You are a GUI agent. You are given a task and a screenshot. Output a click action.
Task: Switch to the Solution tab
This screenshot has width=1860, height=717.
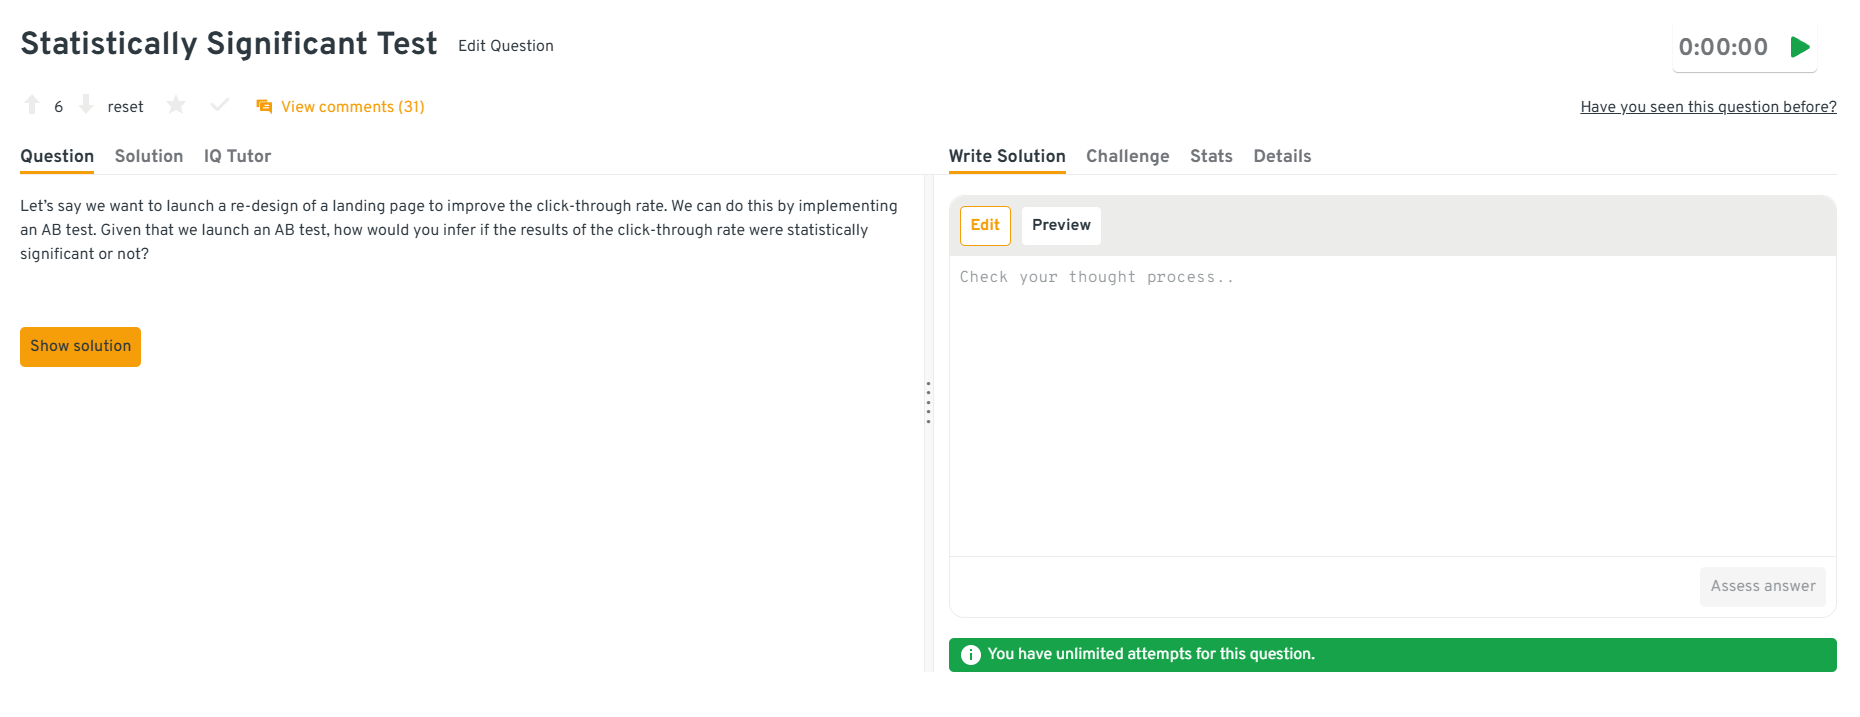(149, 156)
